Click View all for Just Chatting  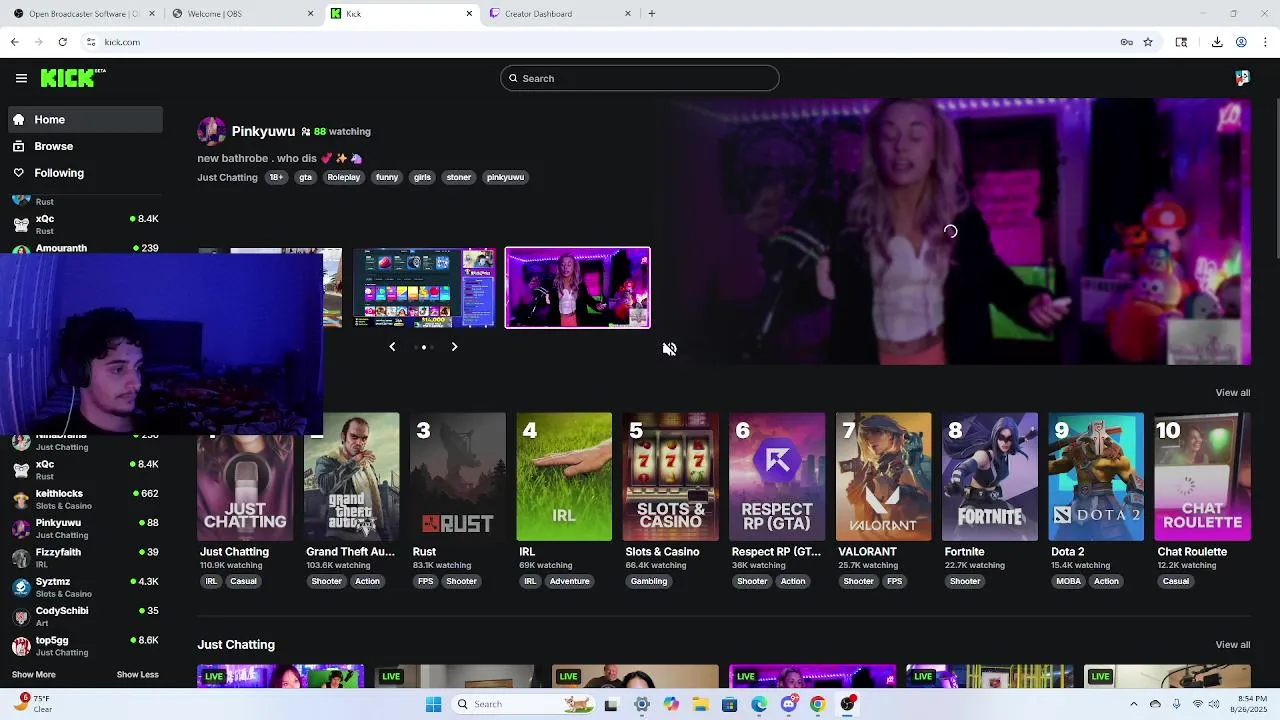click(1232, 645)
